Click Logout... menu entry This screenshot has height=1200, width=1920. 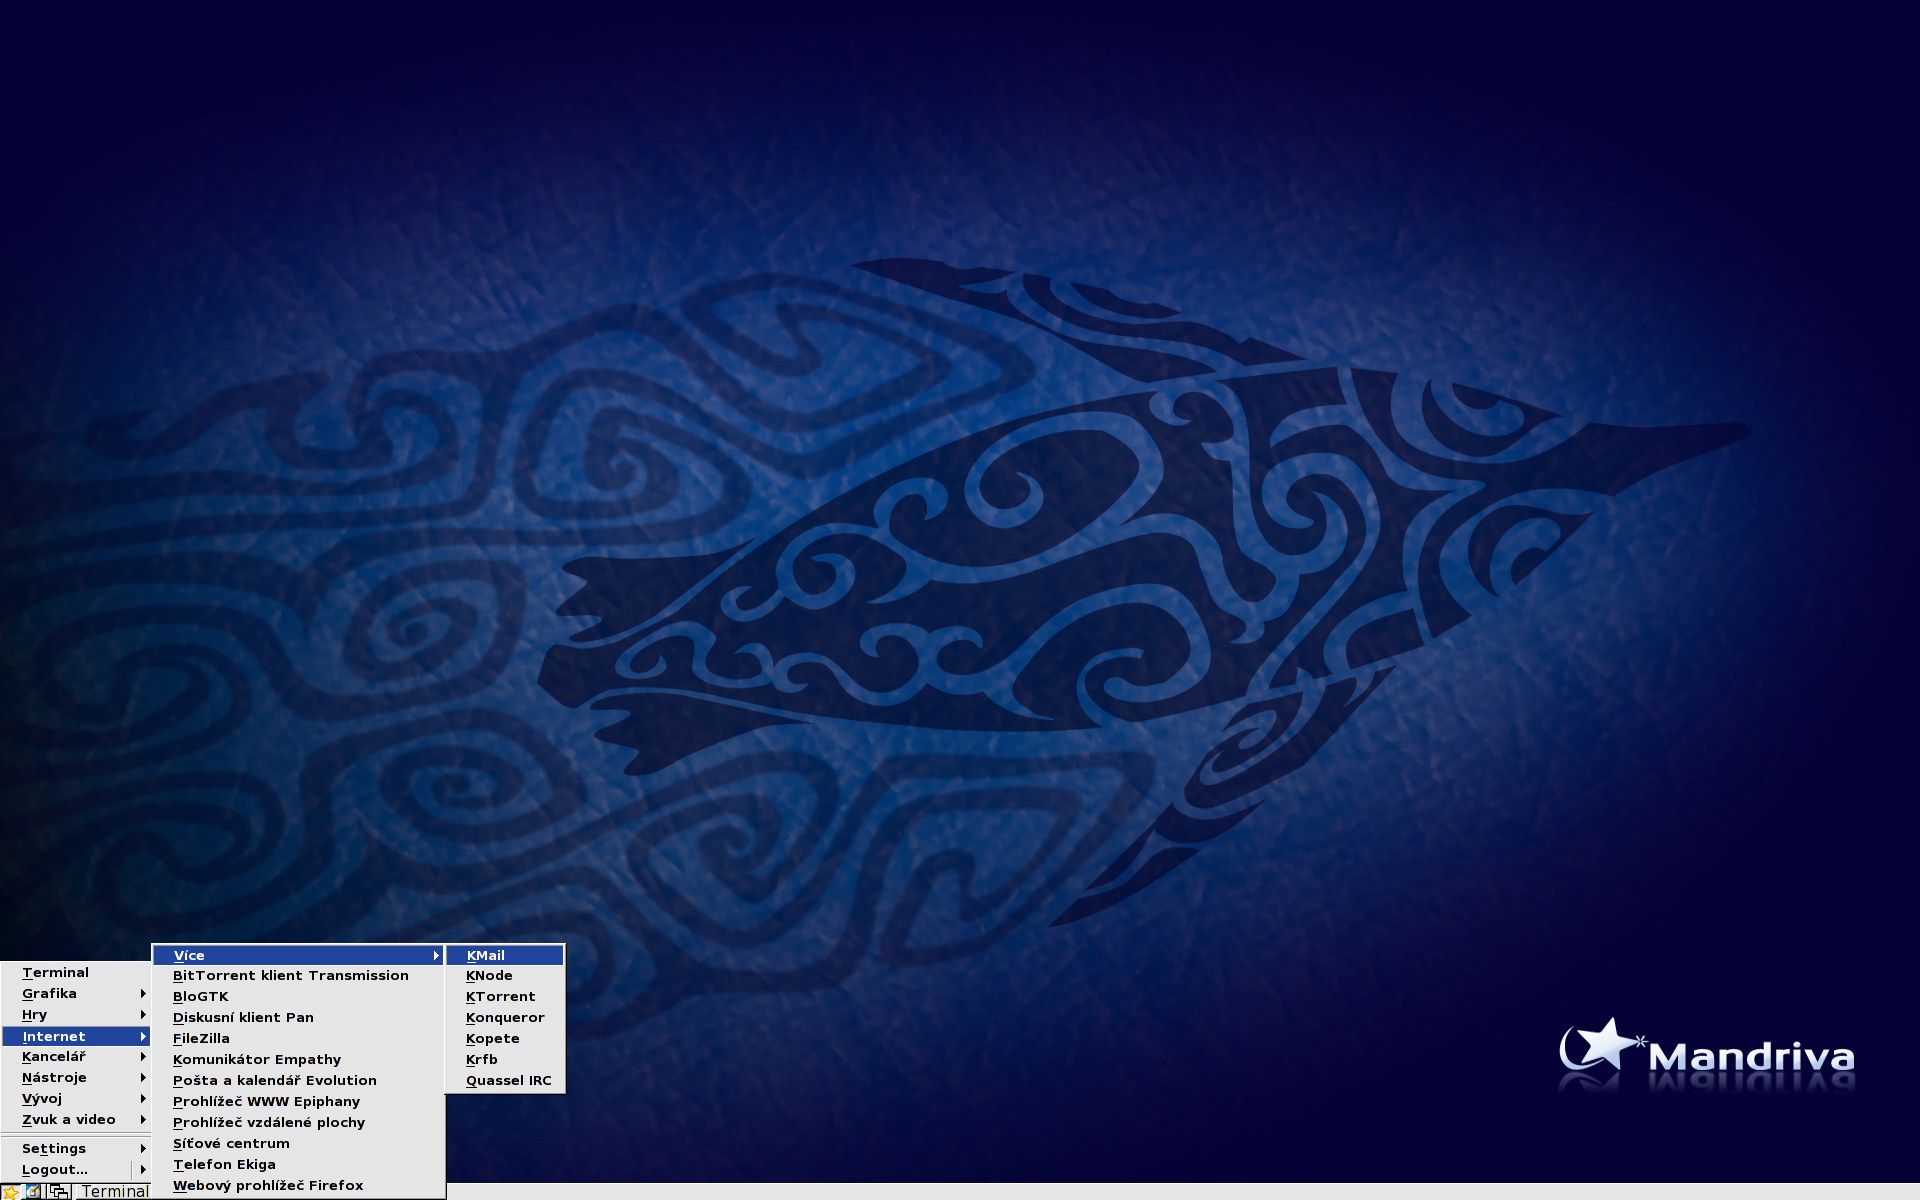[66, 1169]
